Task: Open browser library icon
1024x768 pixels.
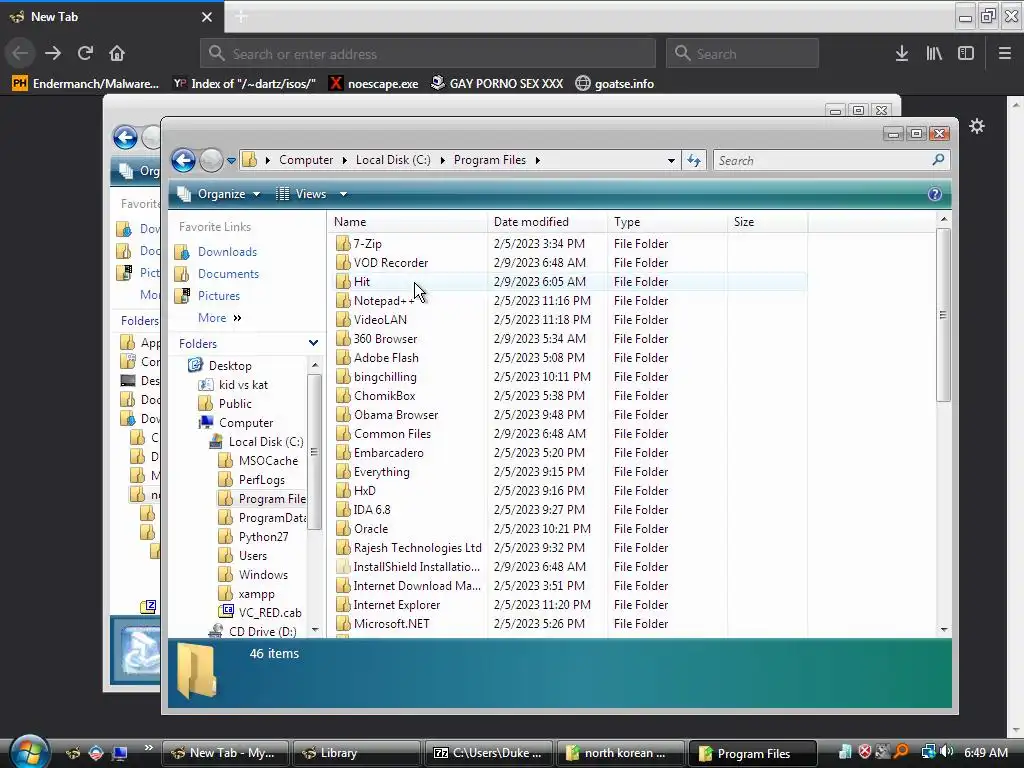Action: point(934,54)
